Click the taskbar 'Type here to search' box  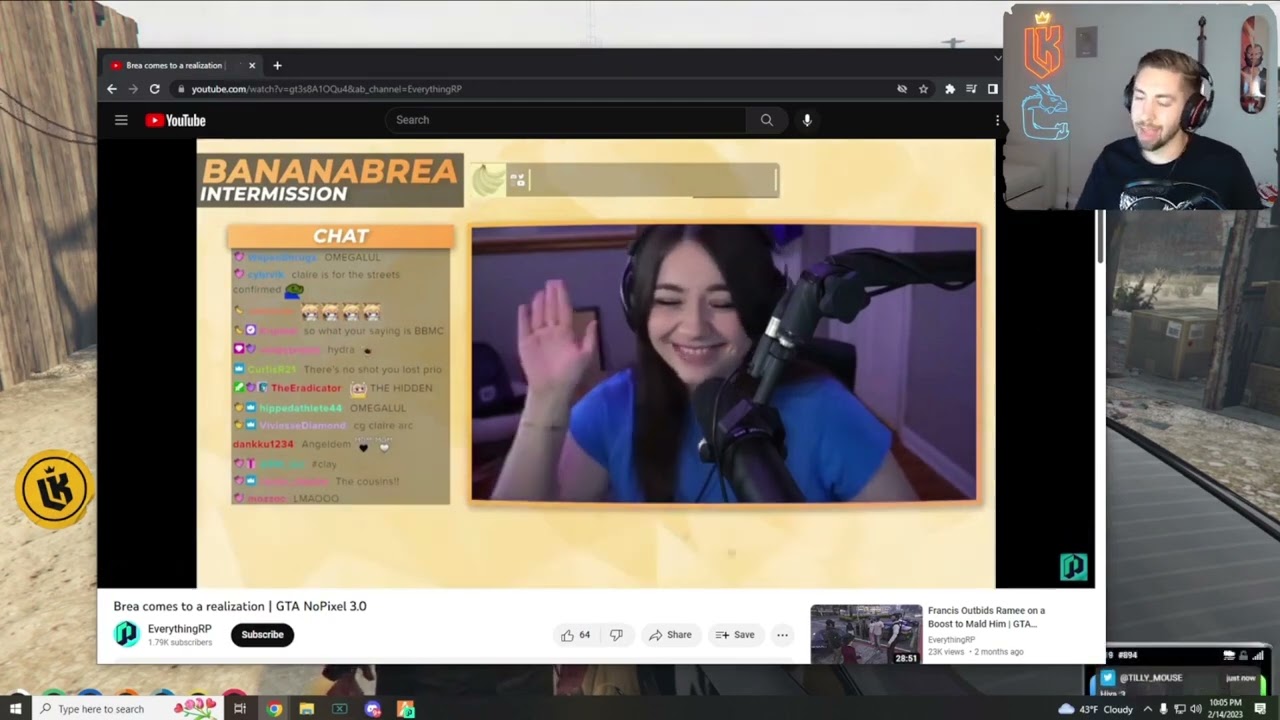[x=128, y=709]
